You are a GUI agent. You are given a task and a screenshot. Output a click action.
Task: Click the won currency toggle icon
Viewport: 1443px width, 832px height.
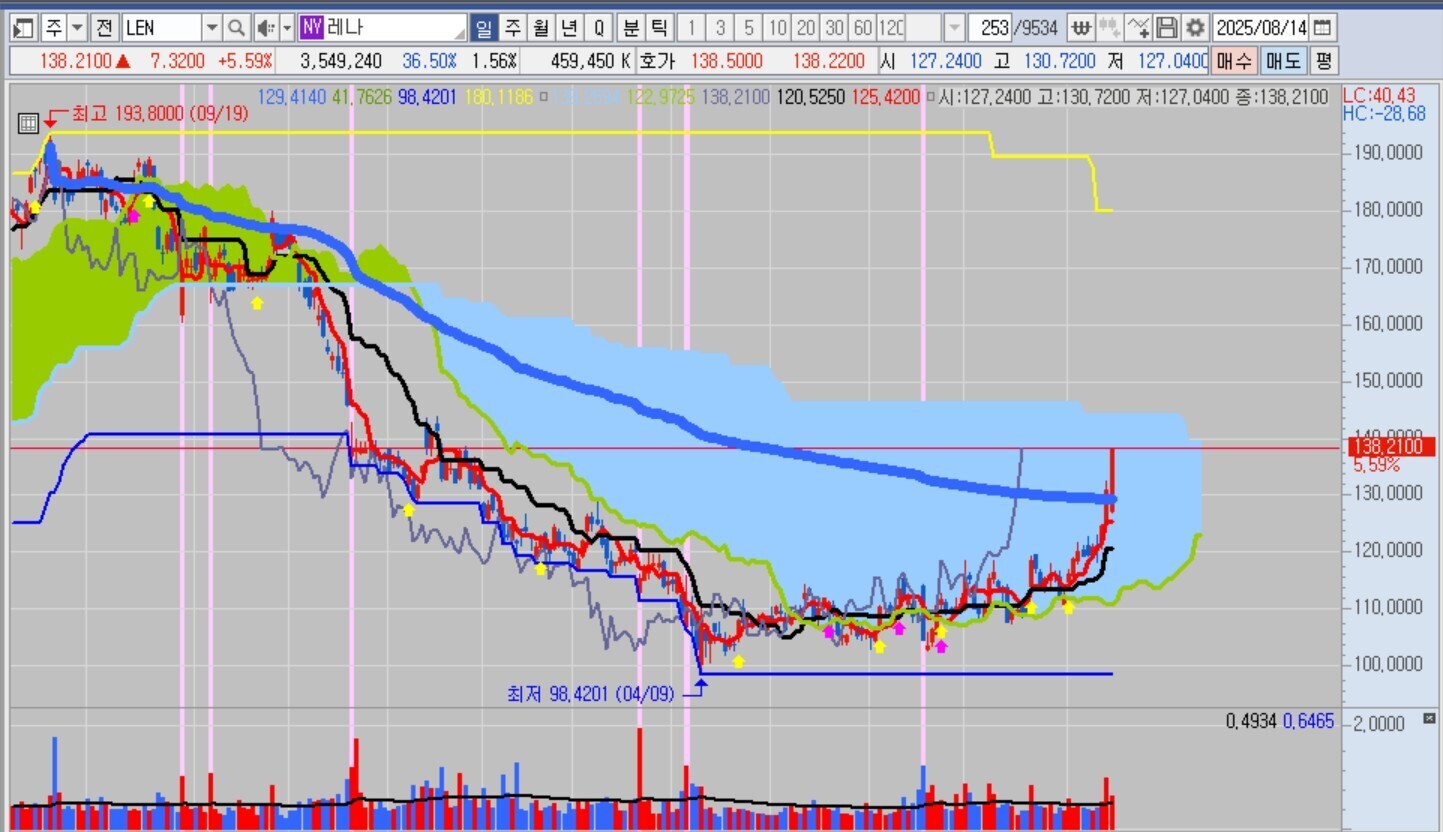[x=1081, y=27]
